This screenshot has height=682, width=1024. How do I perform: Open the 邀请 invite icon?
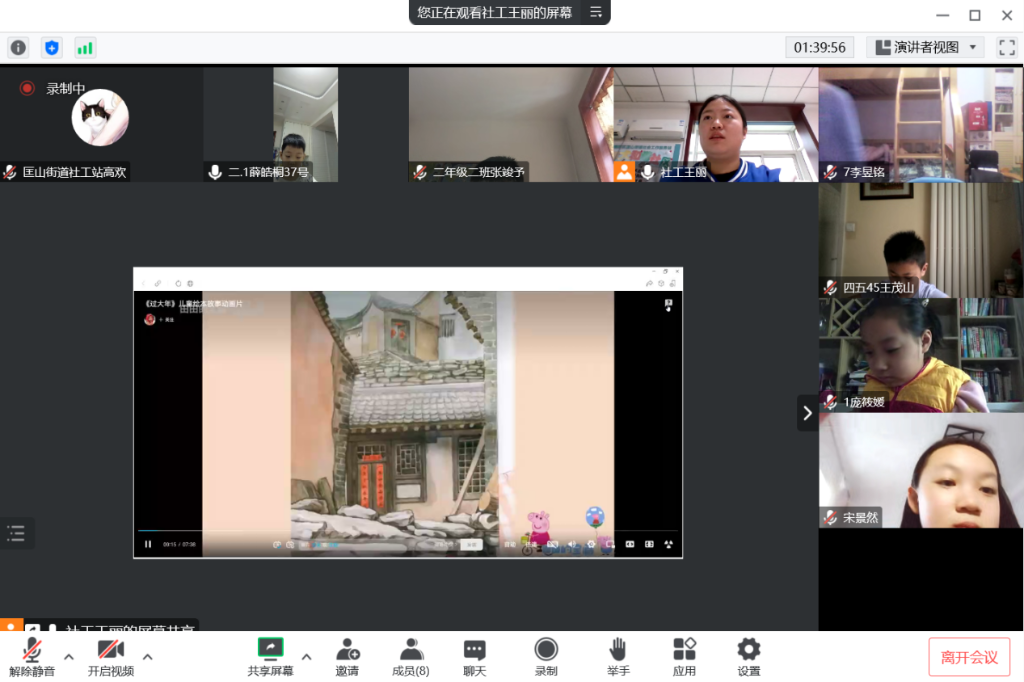click(347, 656)
